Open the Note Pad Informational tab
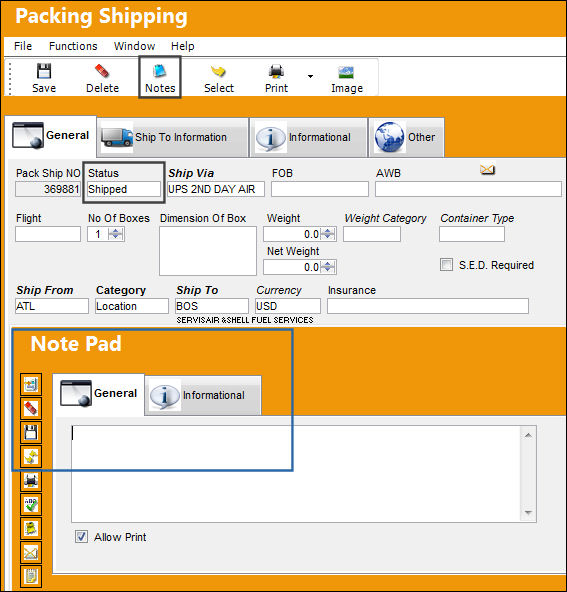The image size is (567, 592). coord(203,395)
